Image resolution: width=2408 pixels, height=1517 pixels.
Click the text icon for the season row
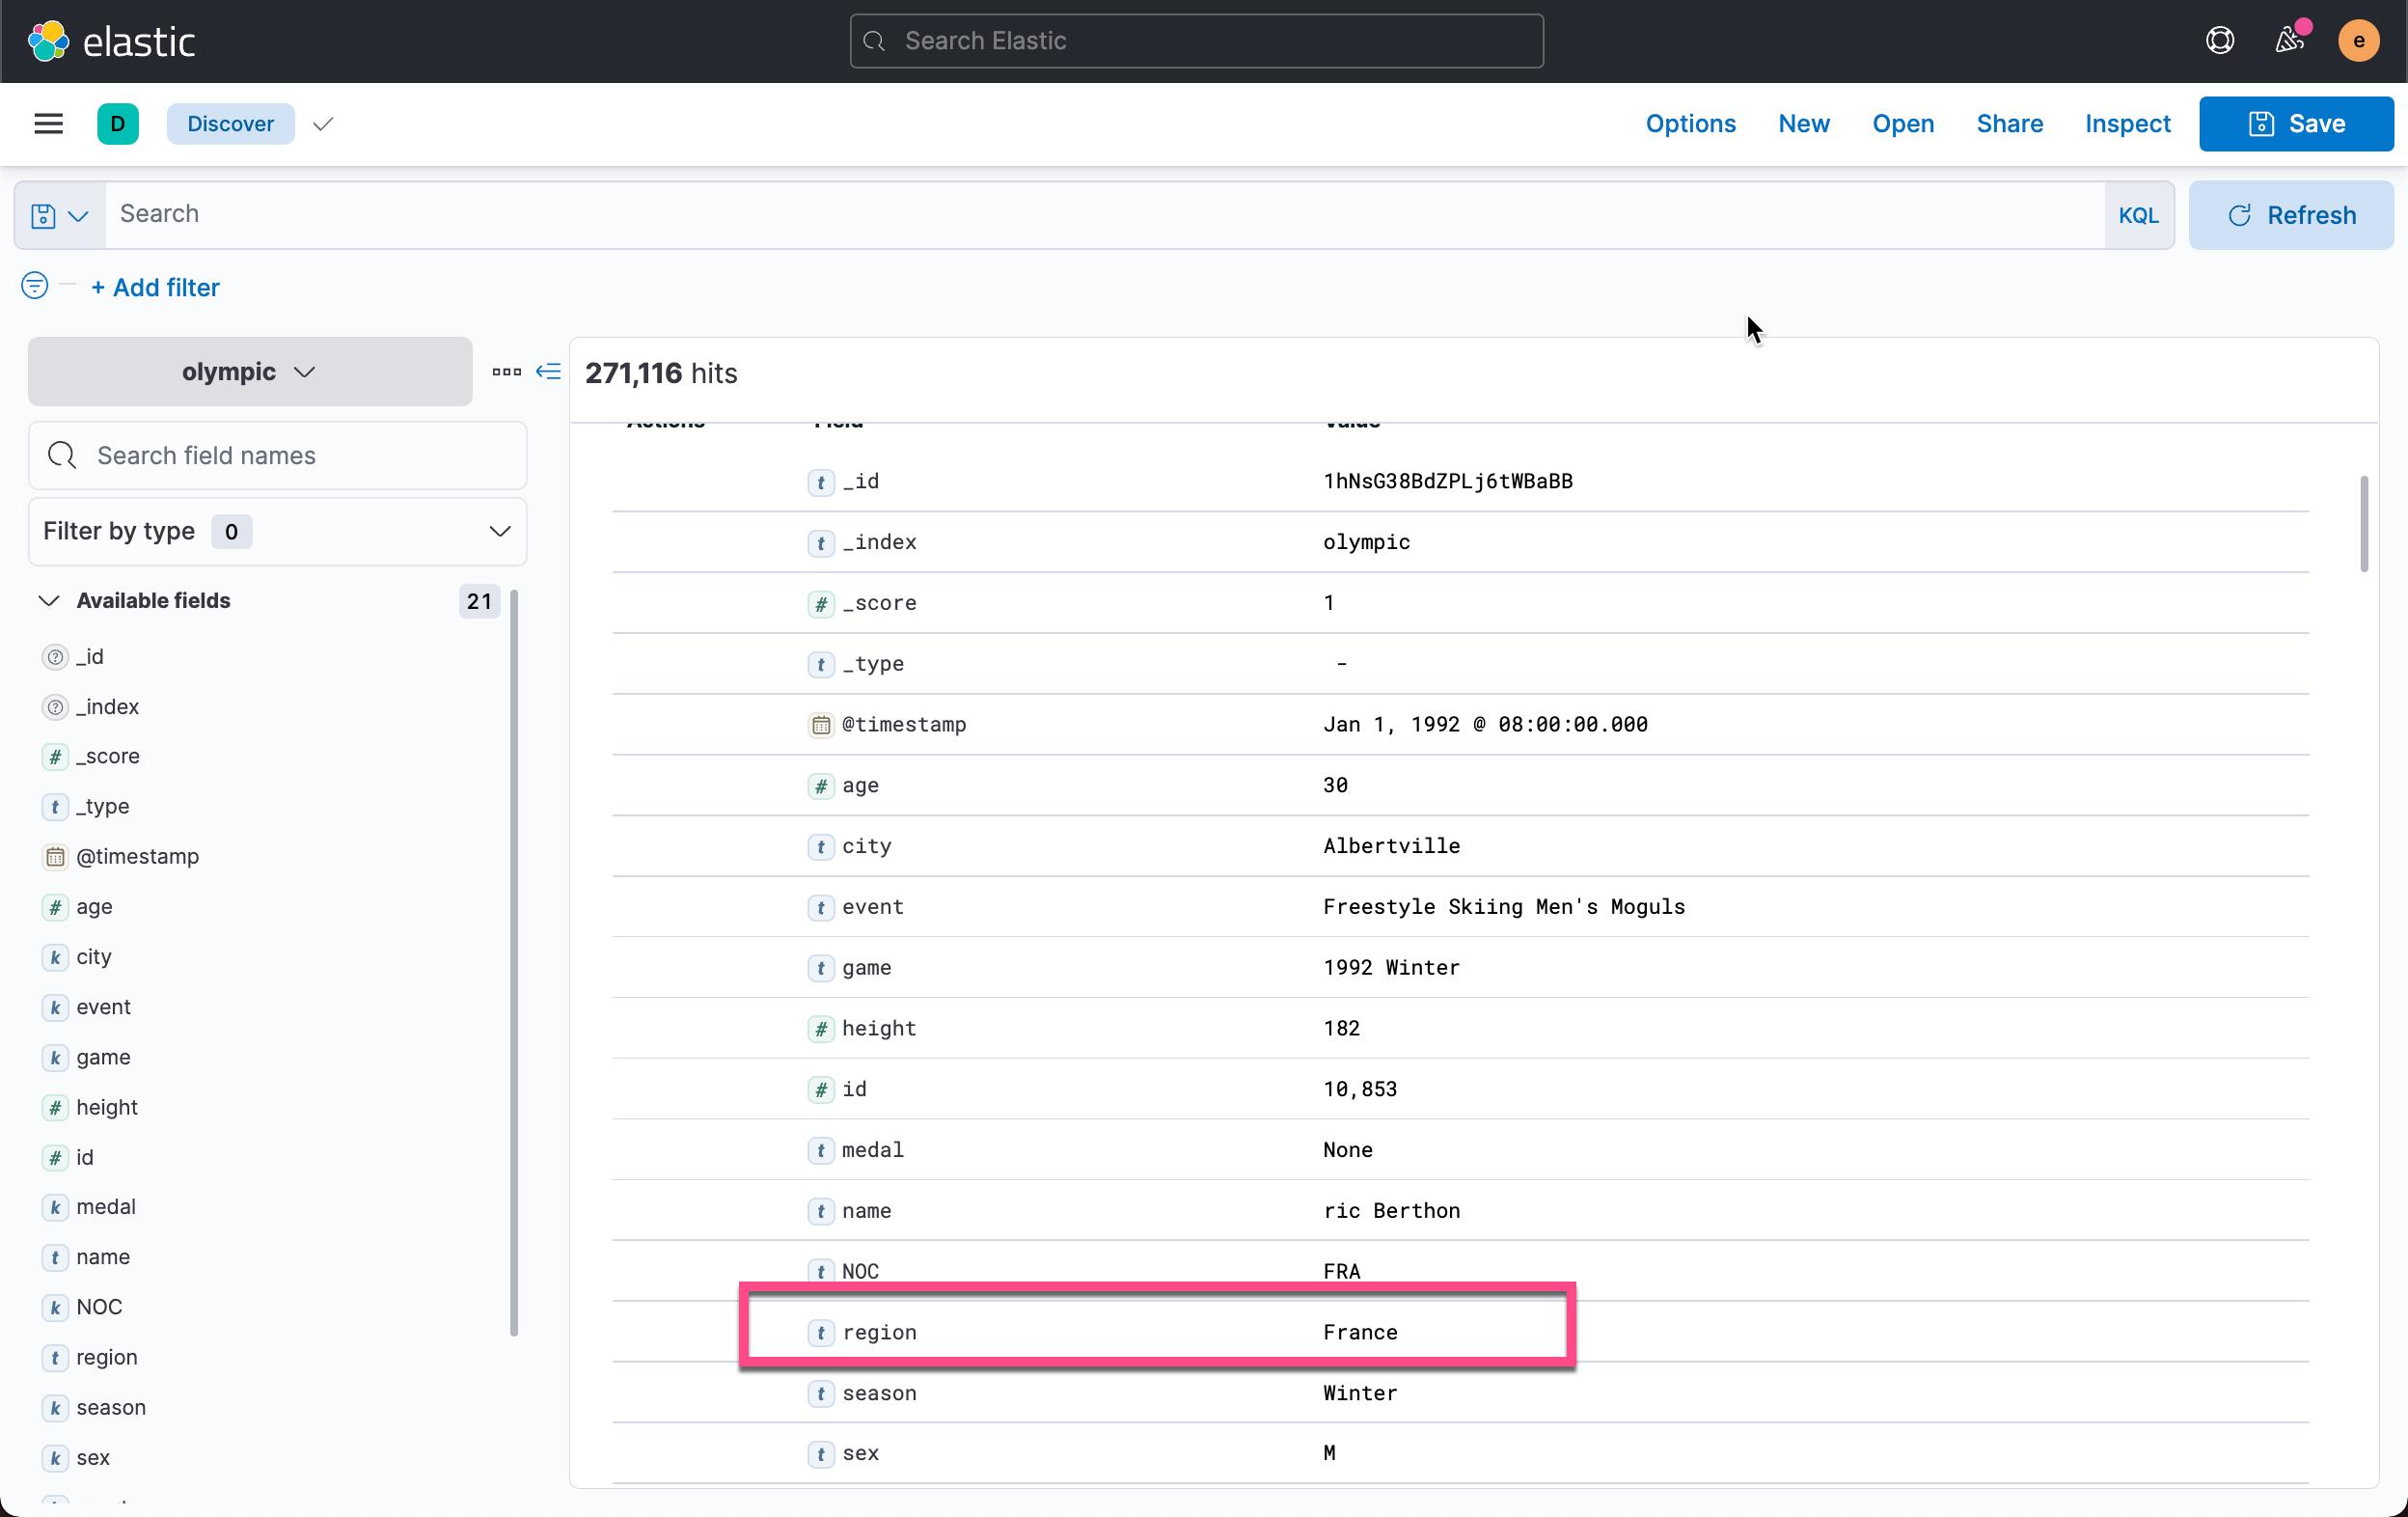pyautogui.click(x=821, y=1394)
